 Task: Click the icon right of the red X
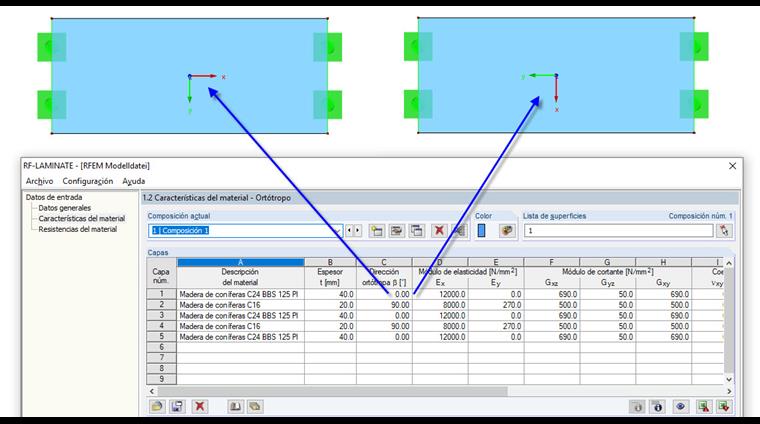pos(459,231)
